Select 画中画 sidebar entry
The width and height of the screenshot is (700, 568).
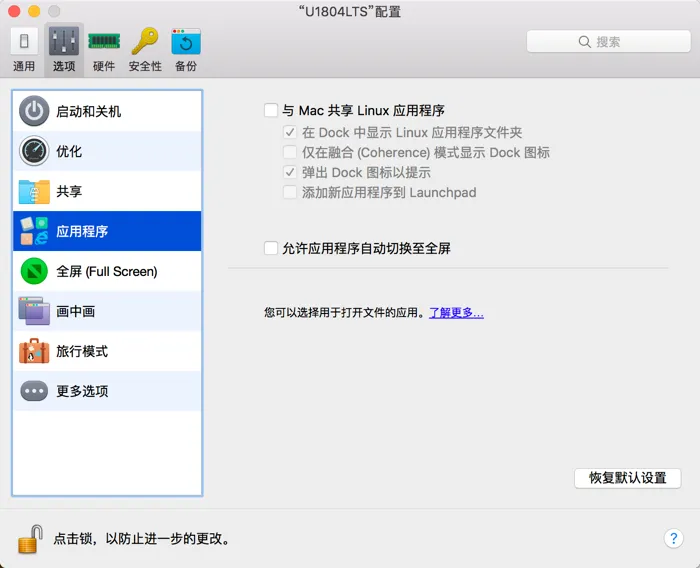(x=107, y=311)
